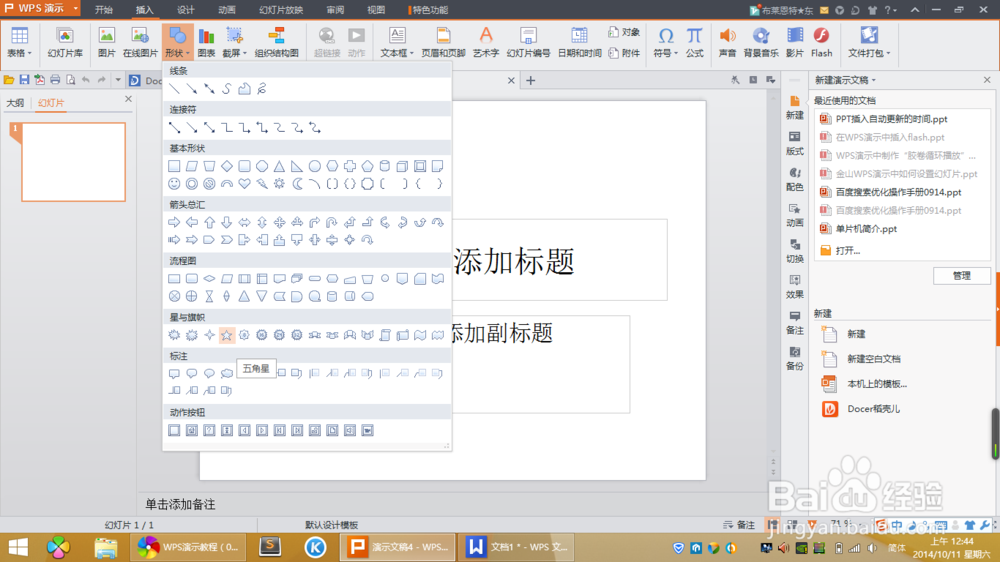This screenshot has height=562, width=1000.
Task: Open the Color scheme sidebar panel
Action: pyautogui.click(x=795, y=179)
